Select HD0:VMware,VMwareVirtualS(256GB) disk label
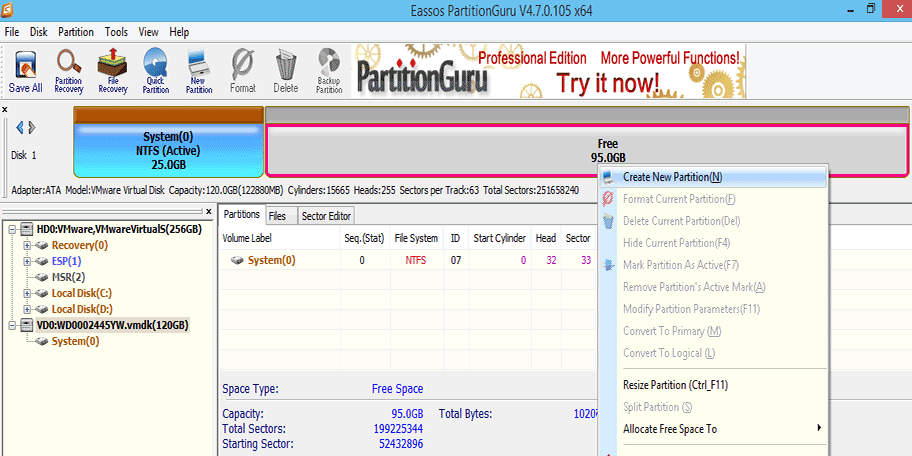Viewport: 912px width, 456px height. pos(119,229)
